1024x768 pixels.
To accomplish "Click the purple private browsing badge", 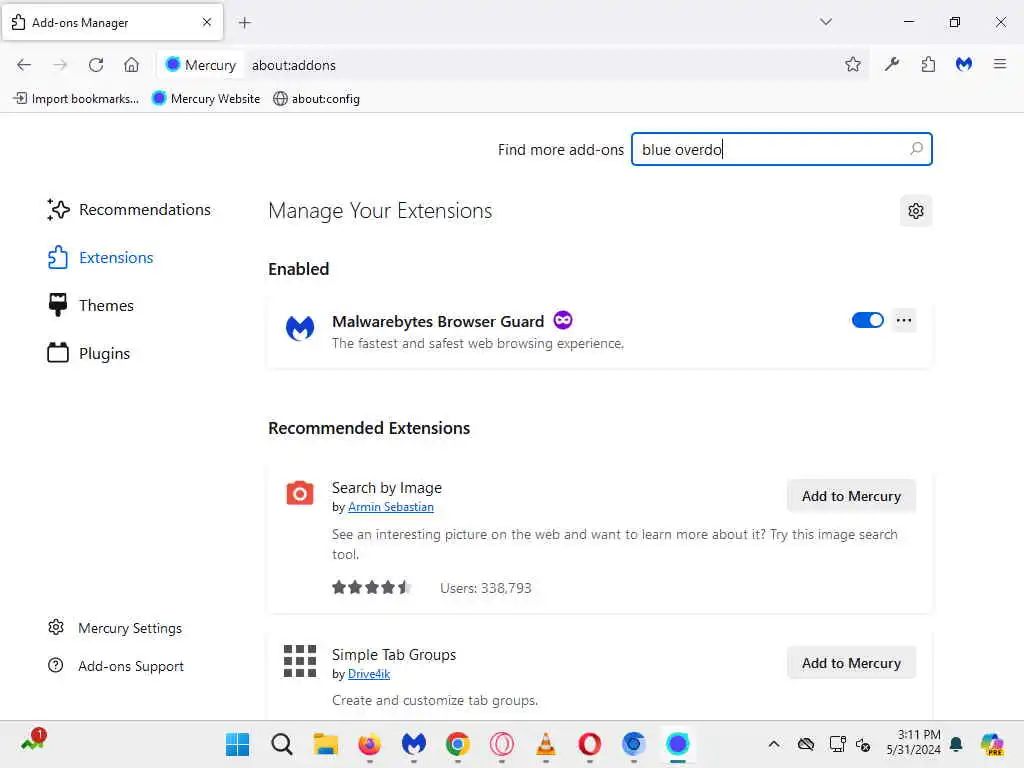I will point(563,320).
